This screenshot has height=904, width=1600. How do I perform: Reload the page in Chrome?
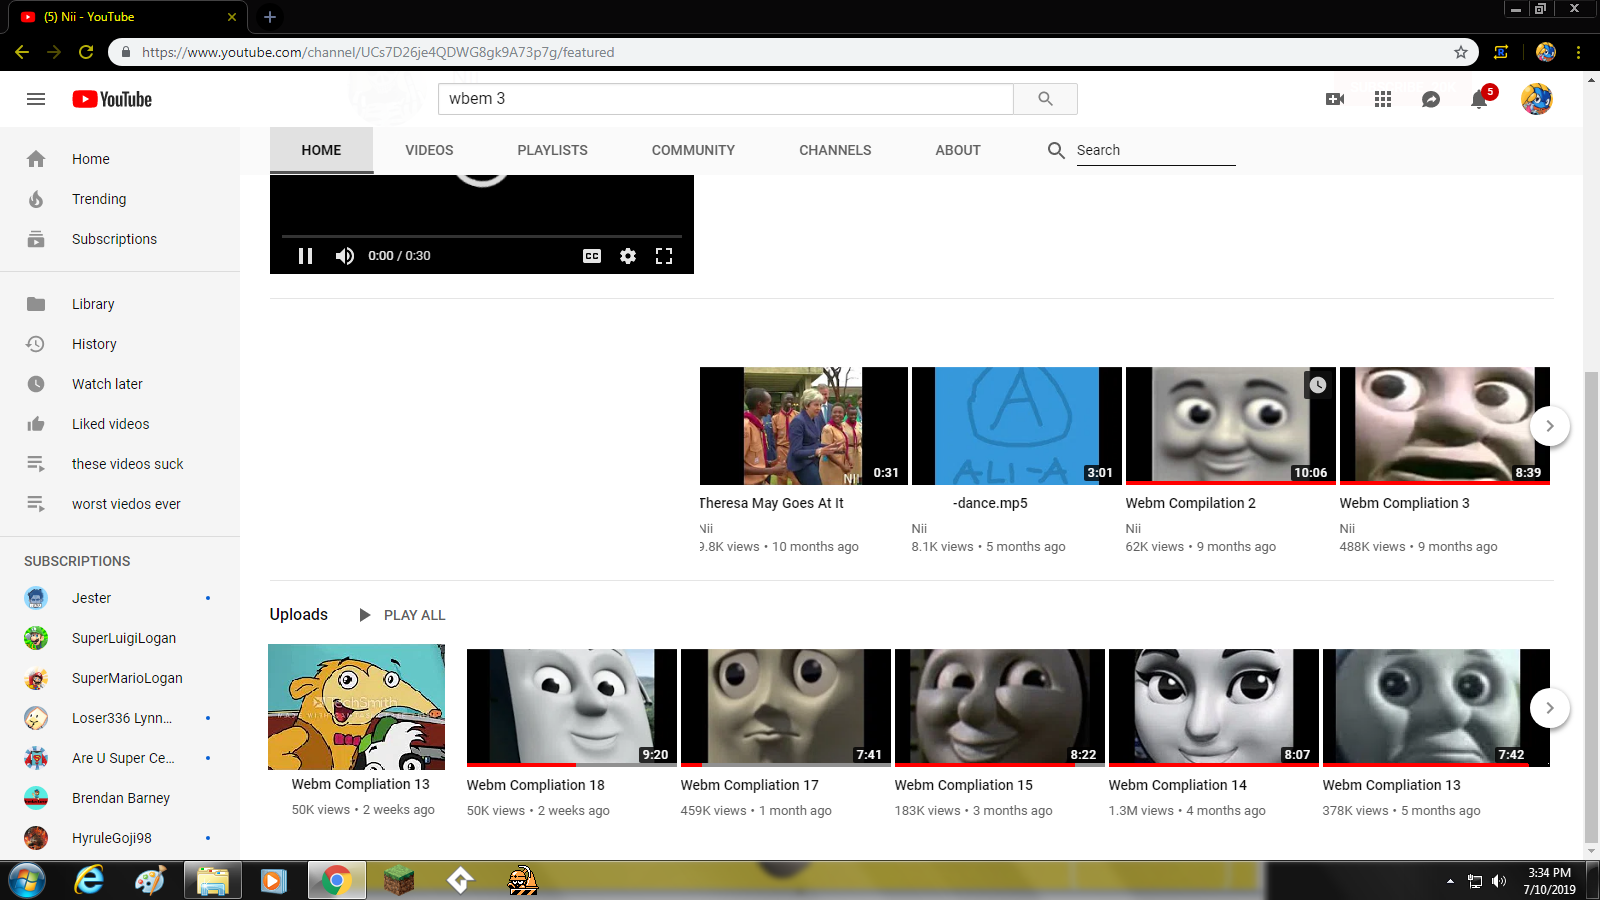[x=86, y=52]
